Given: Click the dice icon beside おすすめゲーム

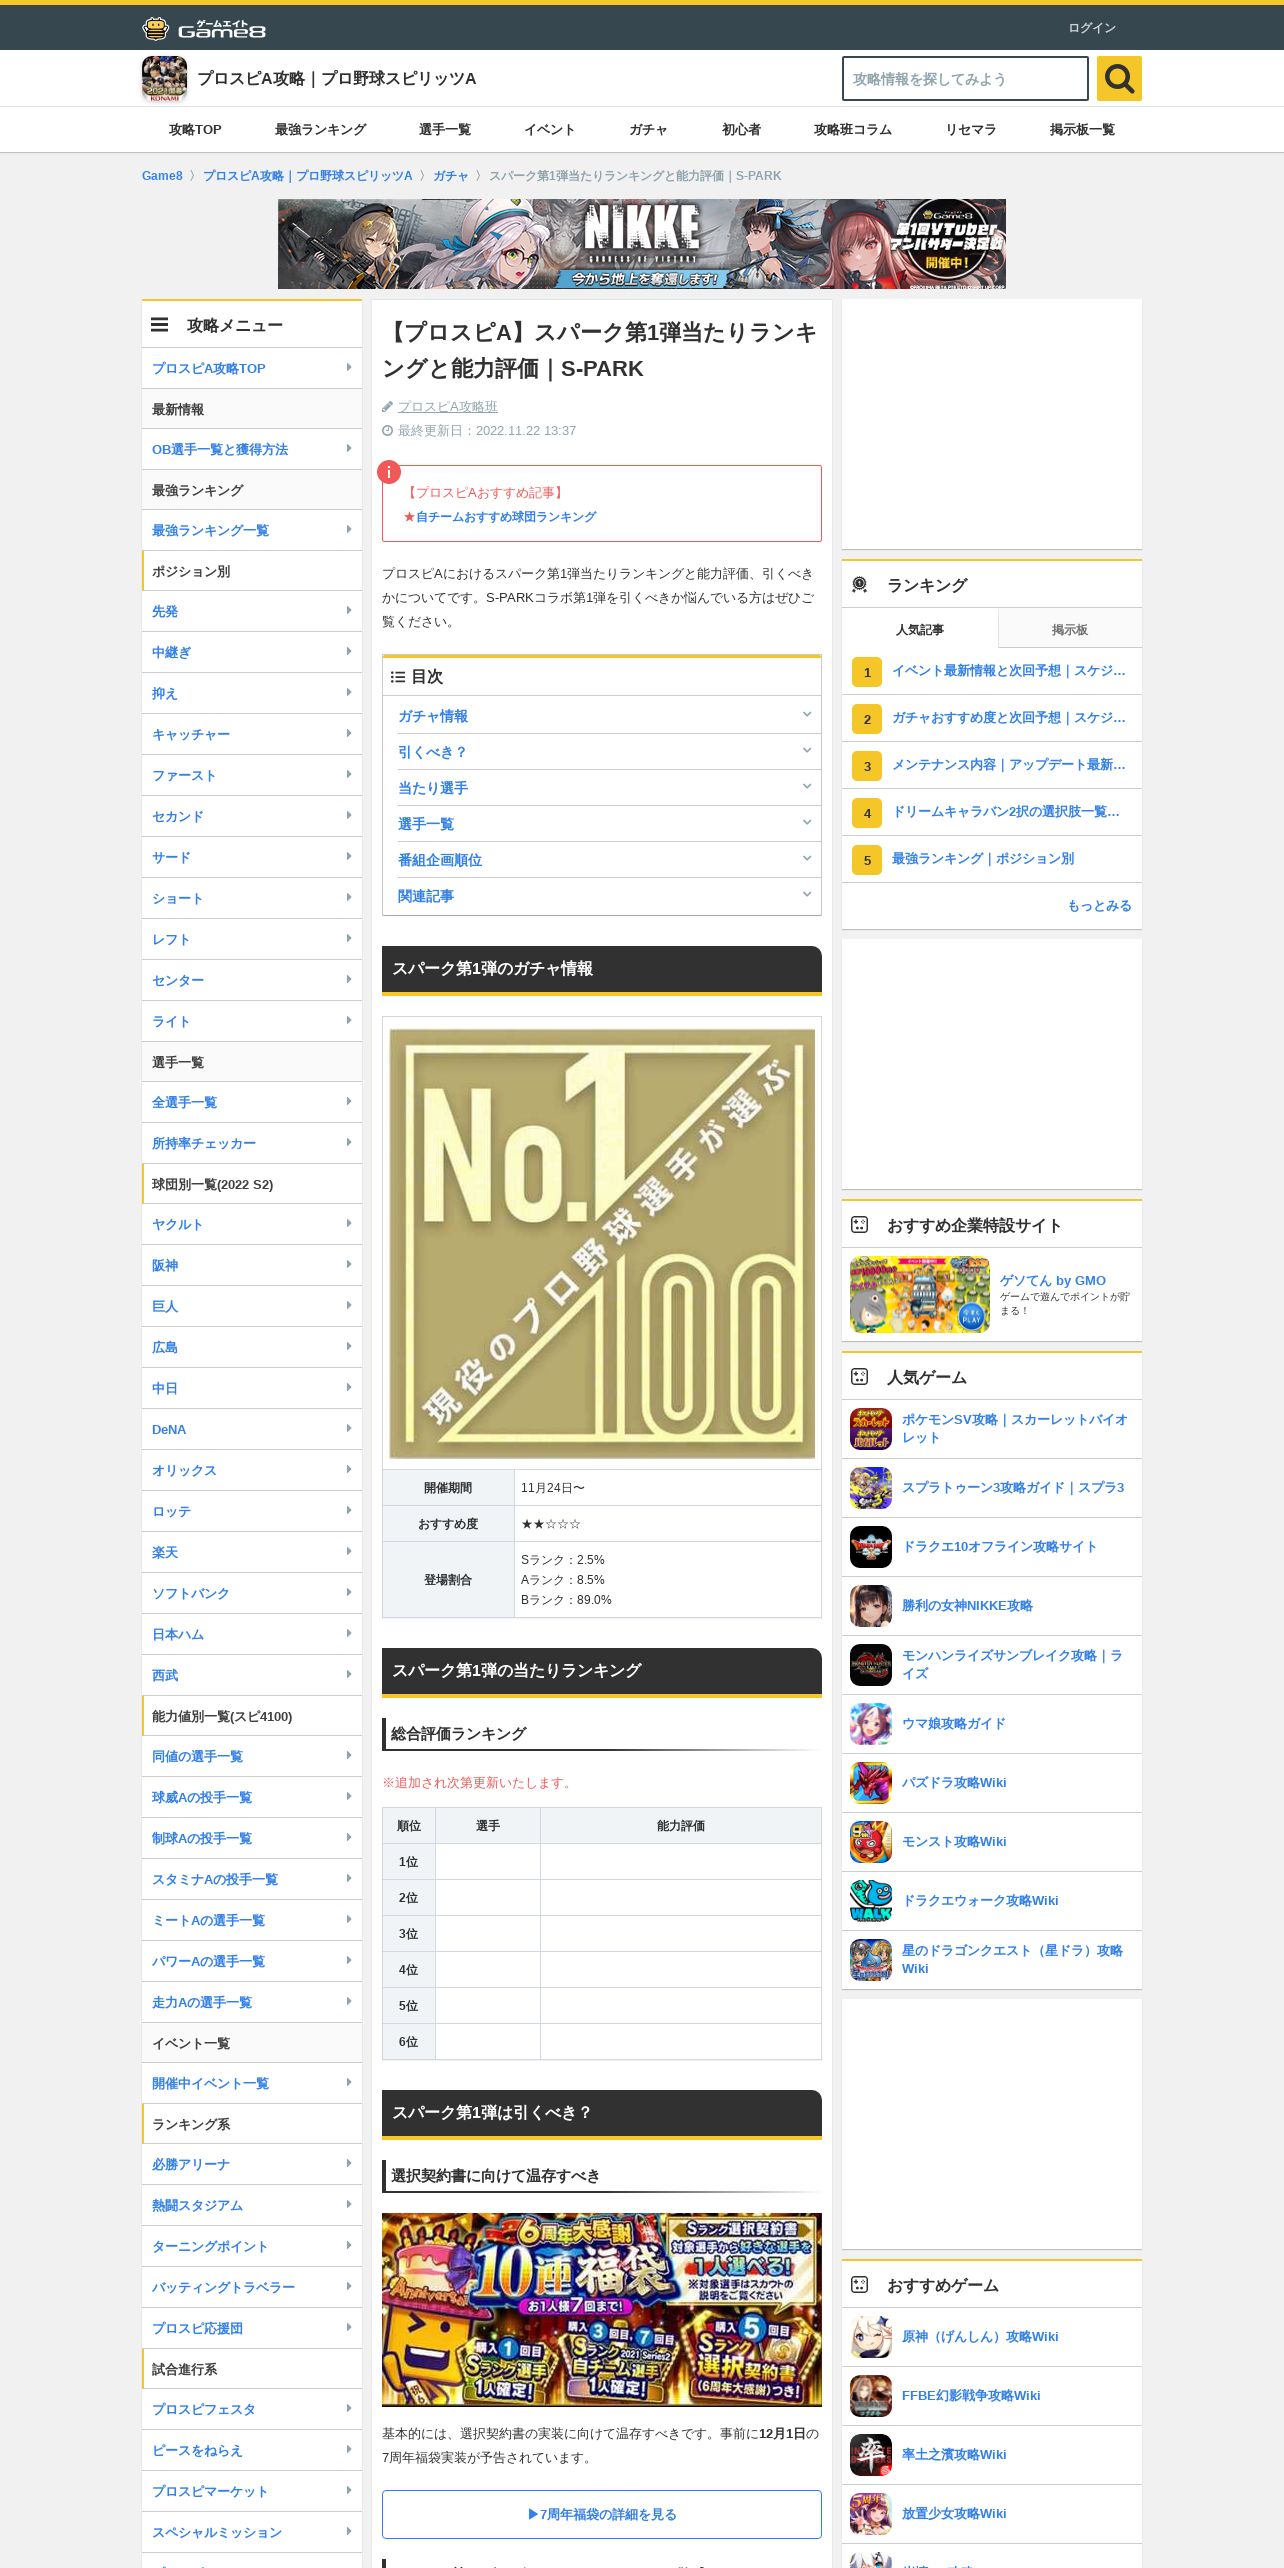Looking at the screenshot, I should (x=859, y=2285).
